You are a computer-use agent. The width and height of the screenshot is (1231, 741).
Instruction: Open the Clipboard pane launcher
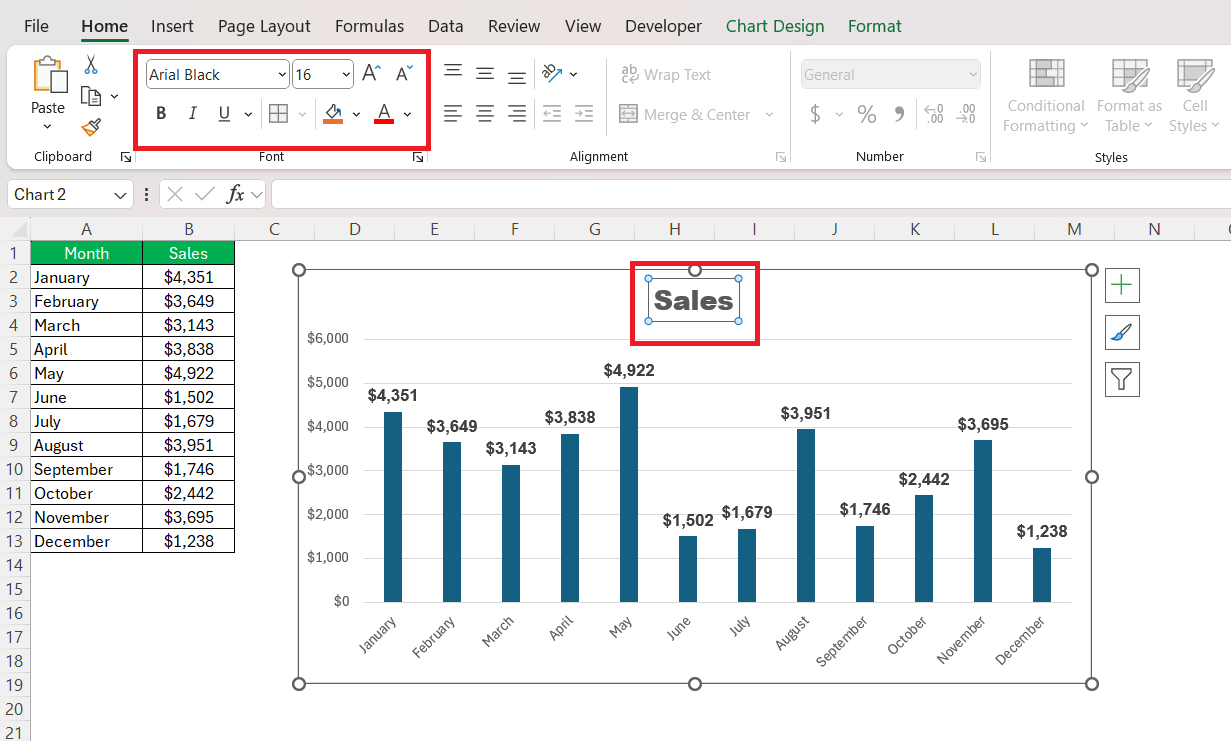click(126, 157)
